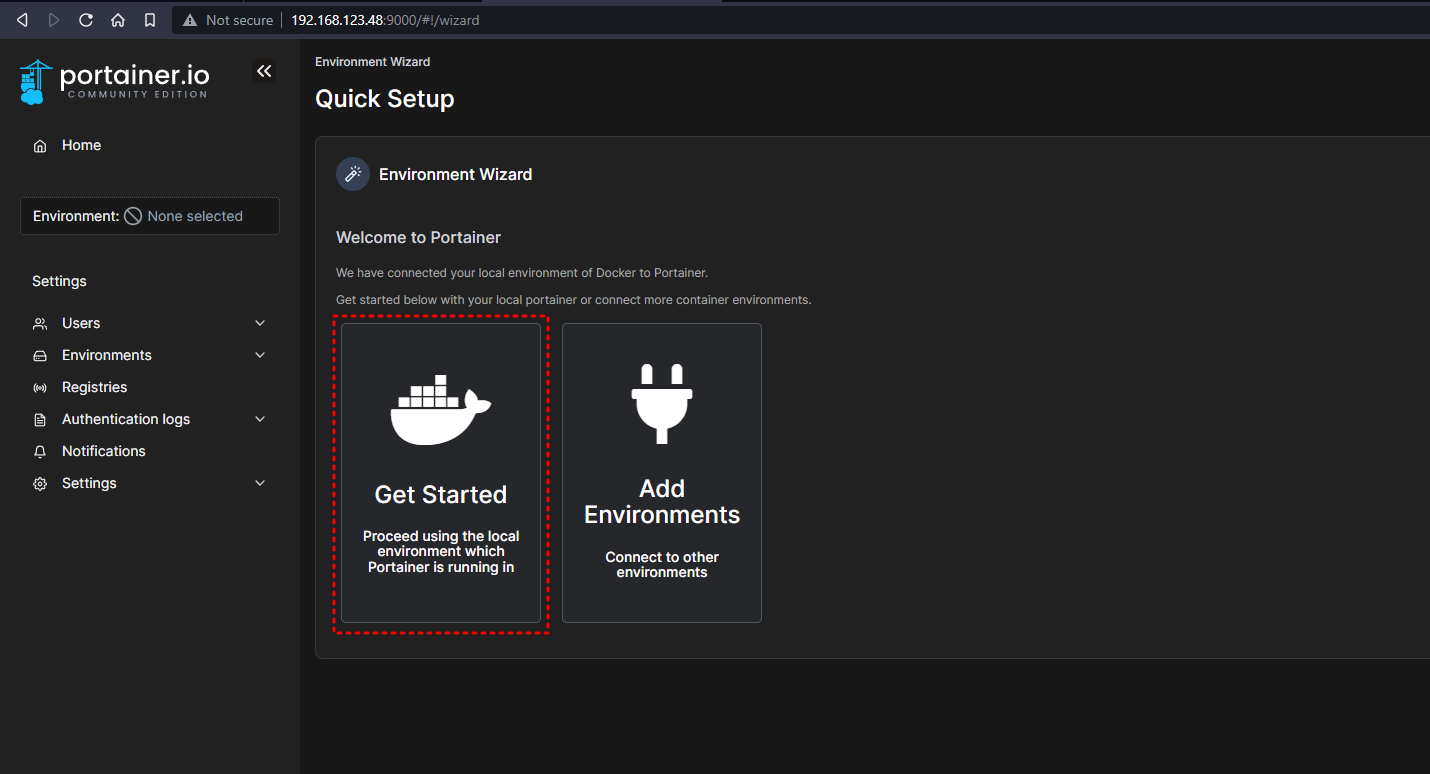Image resolution: width=1430 pixels, height=774 pixels.
Task: Click the Notifications bell icon
Action: pos(40,452)
